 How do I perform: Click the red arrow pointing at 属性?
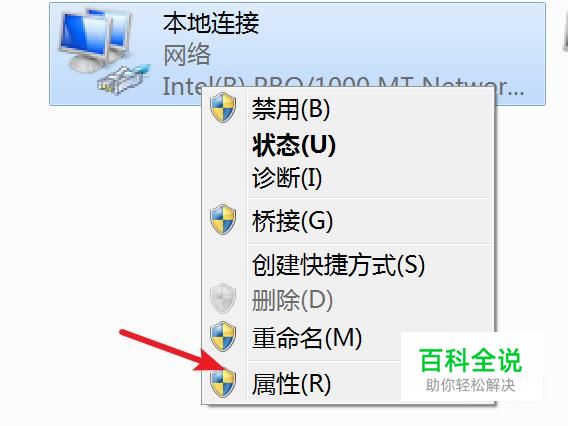169,350
